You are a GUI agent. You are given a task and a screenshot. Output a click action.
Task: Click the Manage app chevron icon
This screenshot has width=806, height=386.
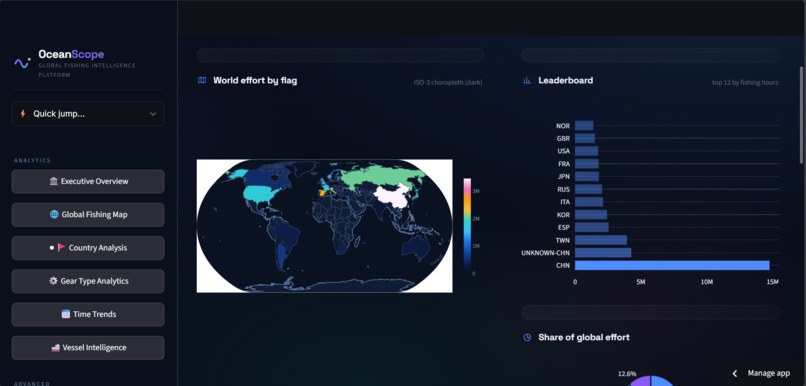point(735,374)
